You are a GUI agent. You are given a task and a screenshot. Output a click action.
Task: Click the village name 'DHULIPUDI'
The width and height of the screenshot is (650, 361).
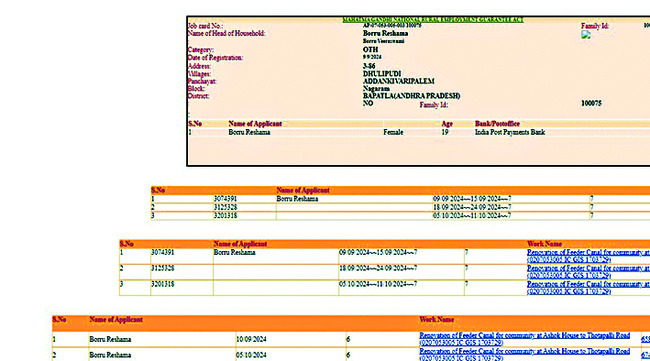click(x=382, y=74)
